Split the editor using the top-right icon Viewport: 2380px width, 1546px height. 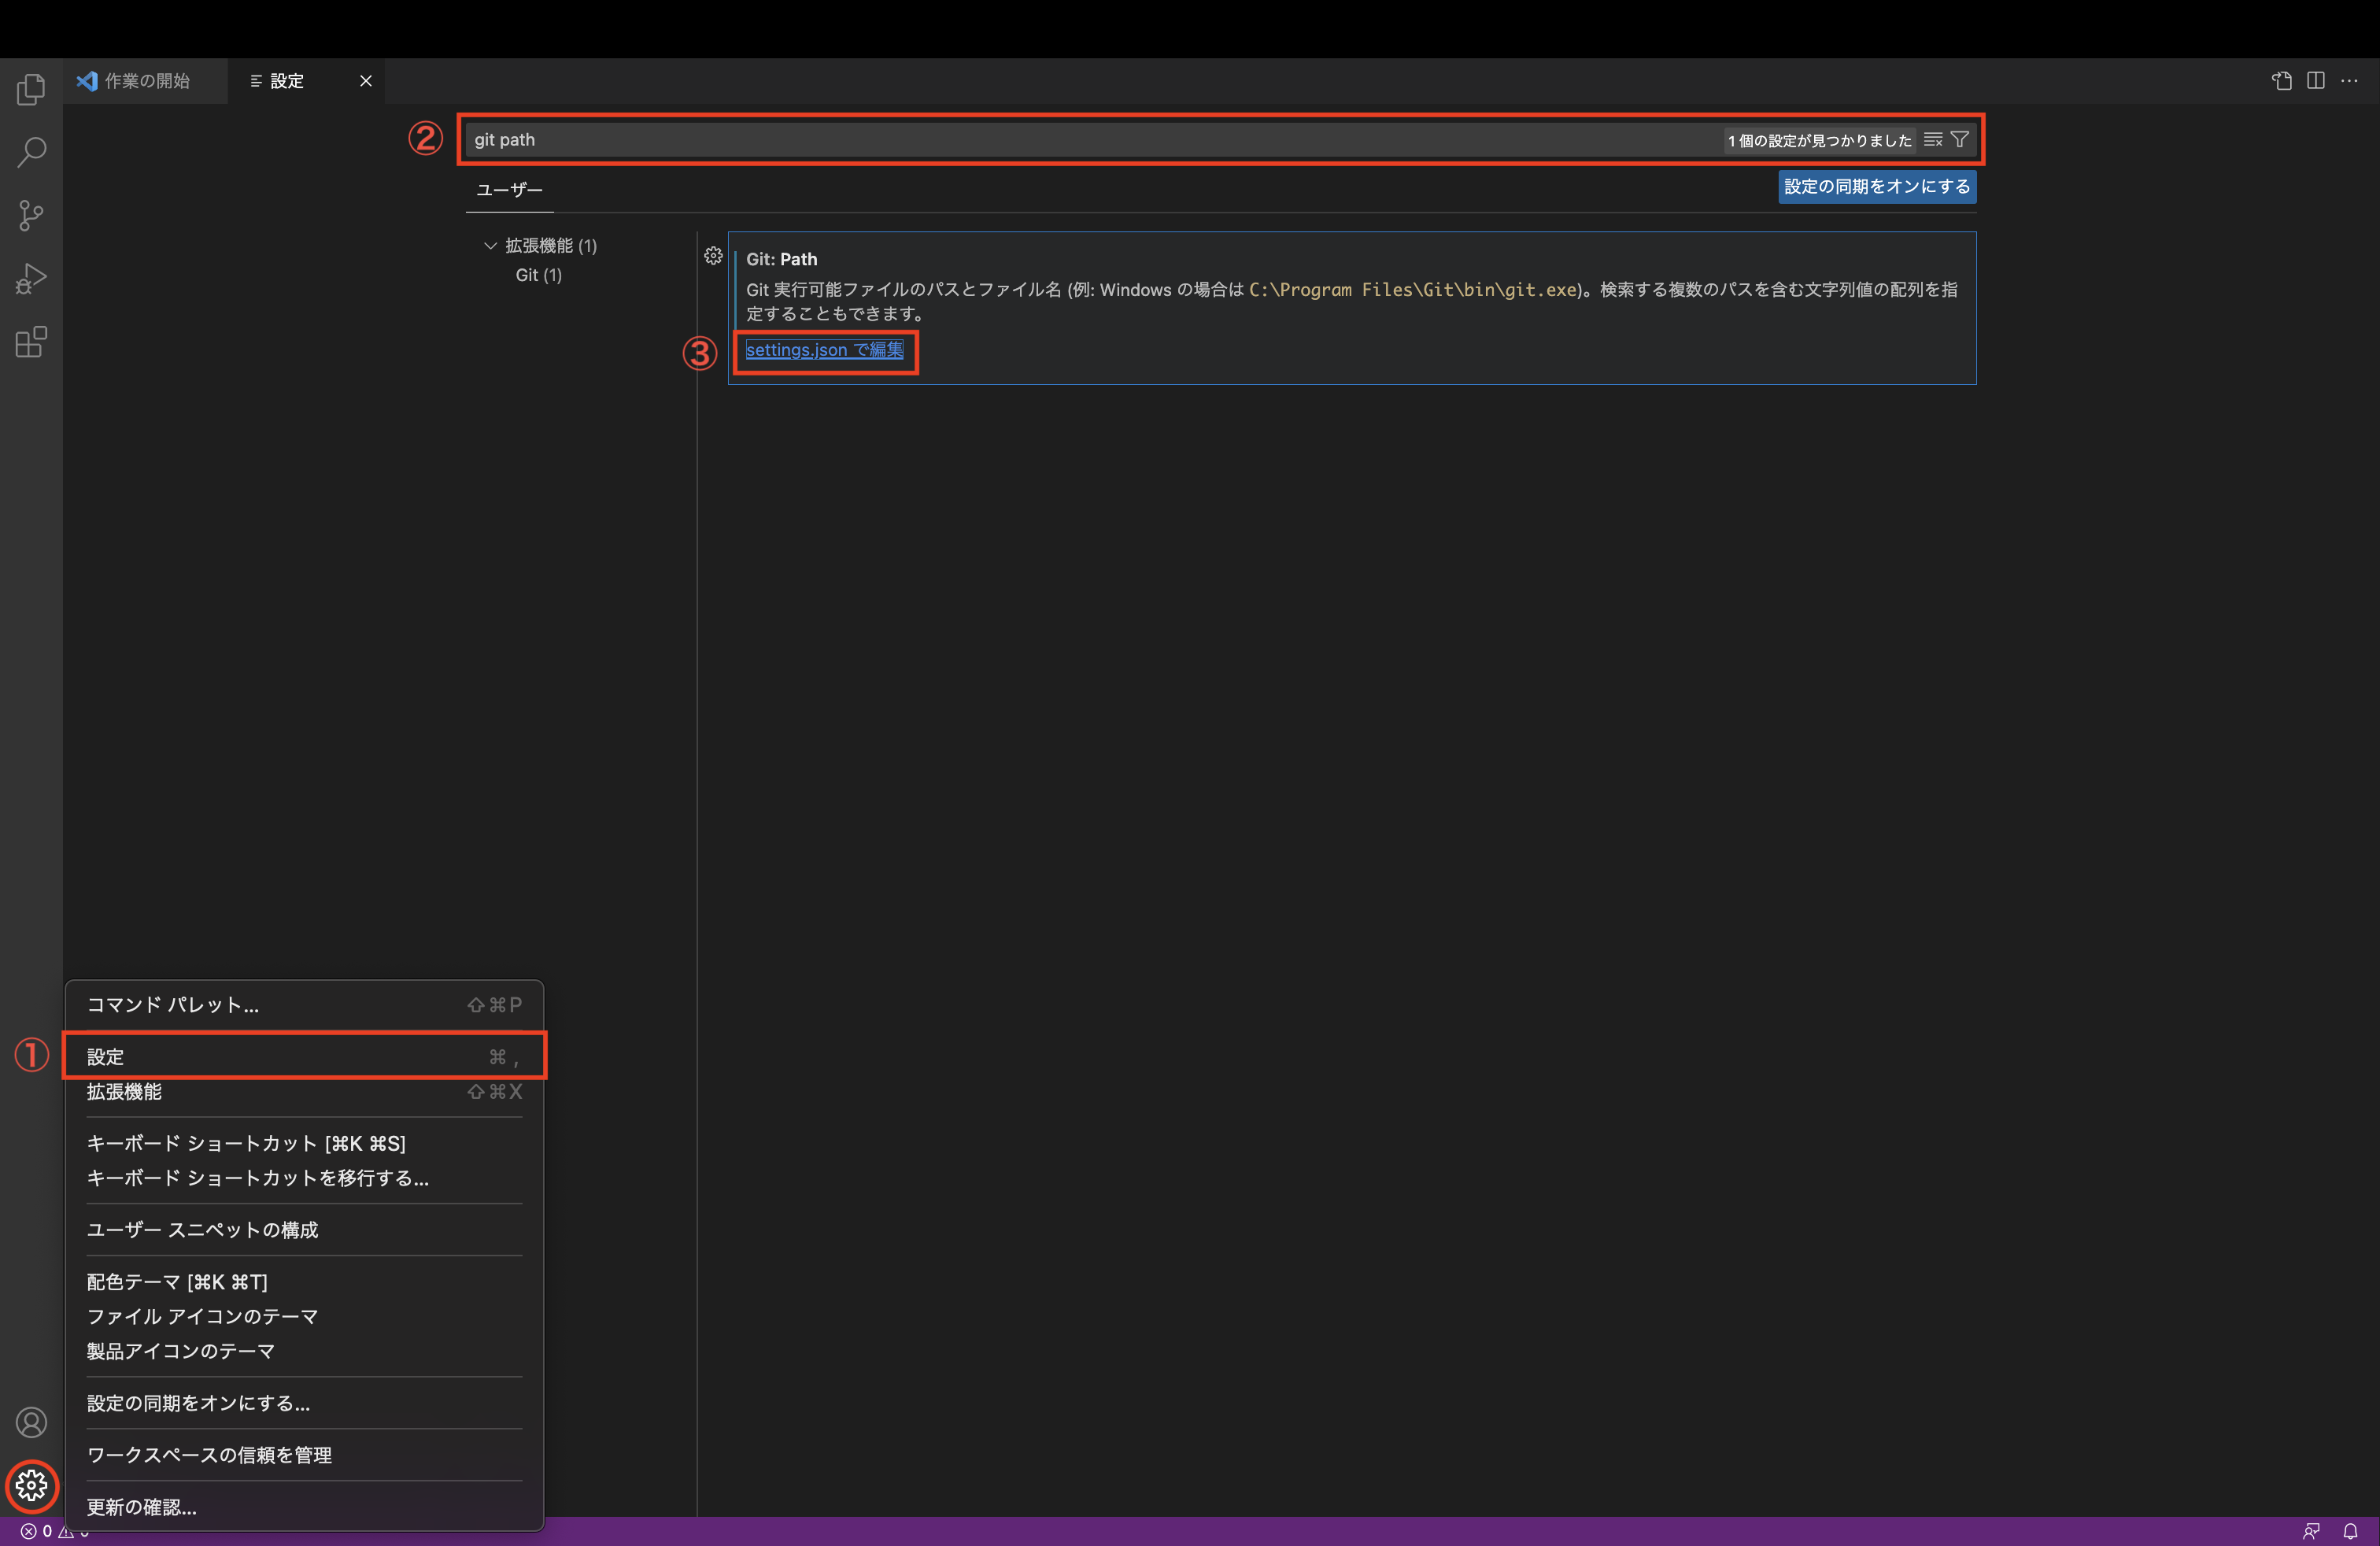2315,81
